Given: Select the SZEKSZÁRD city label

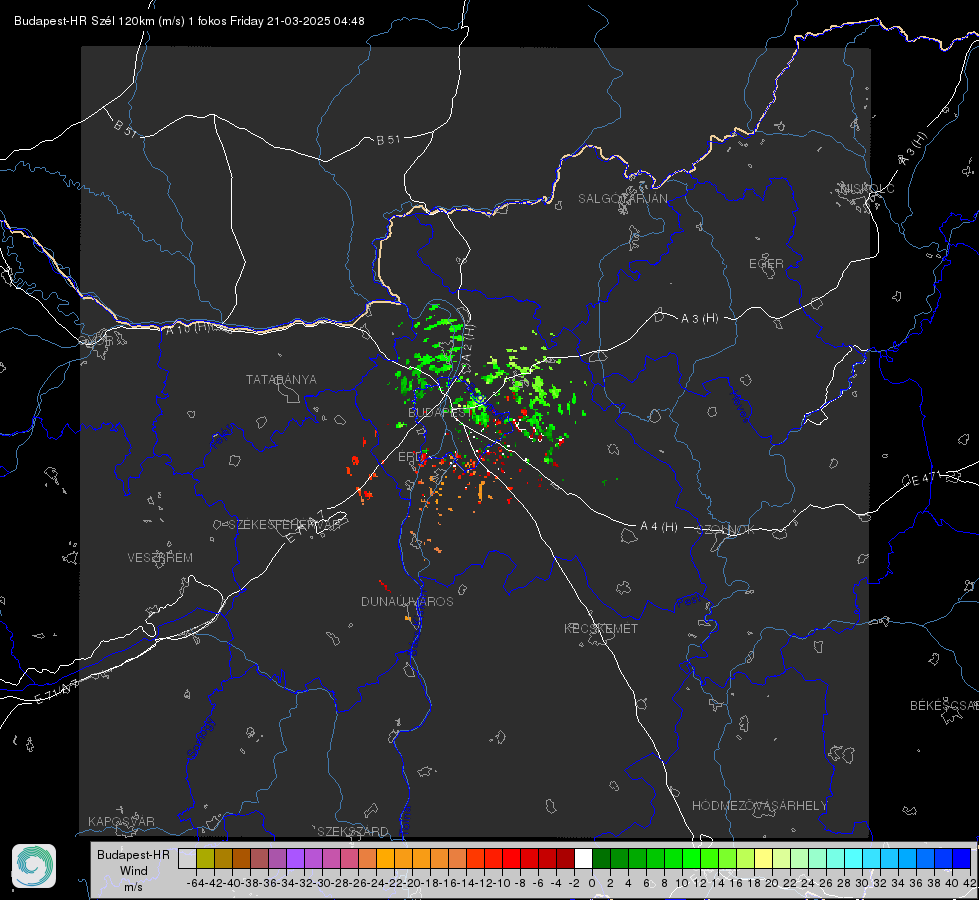Looking at the screenshot, I should pos(353,831).
